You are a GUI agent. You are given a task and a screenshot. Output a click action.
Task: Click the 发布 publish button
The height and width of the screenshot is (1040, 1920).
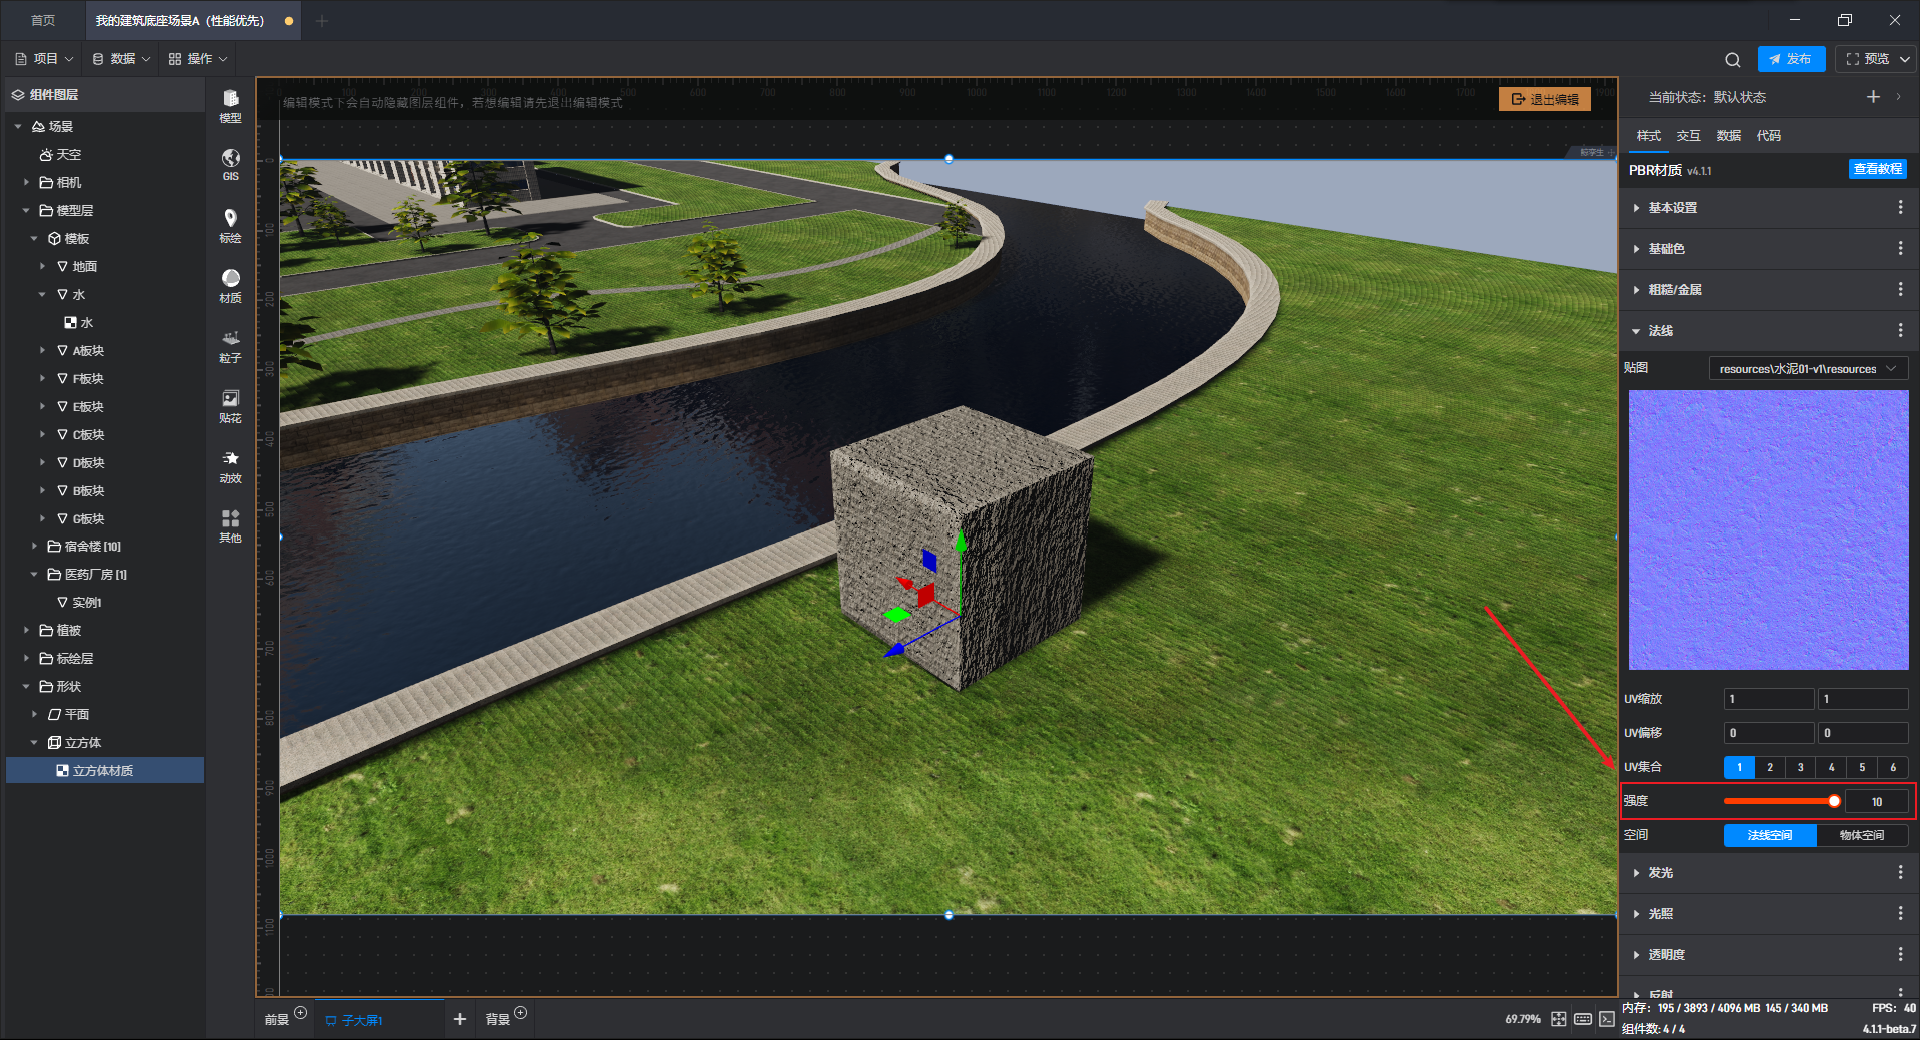tap(1791, 59)
